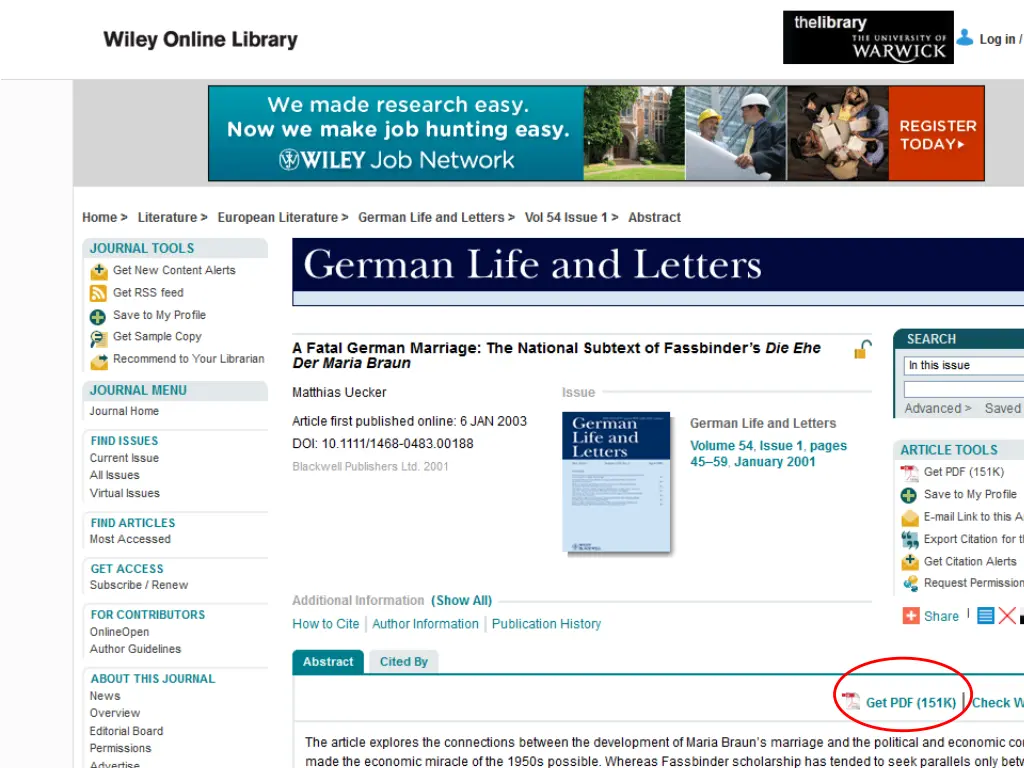Open the German Life and Letters breadcrumb link

coord(431,217)
